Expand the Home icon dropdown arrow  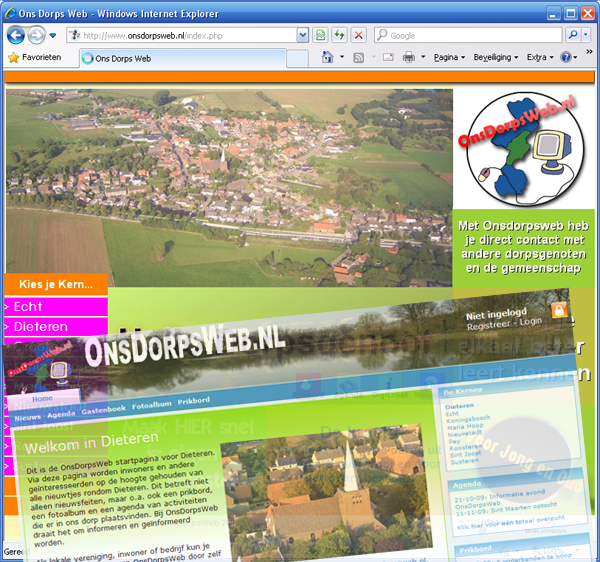(x=342, y=57)
